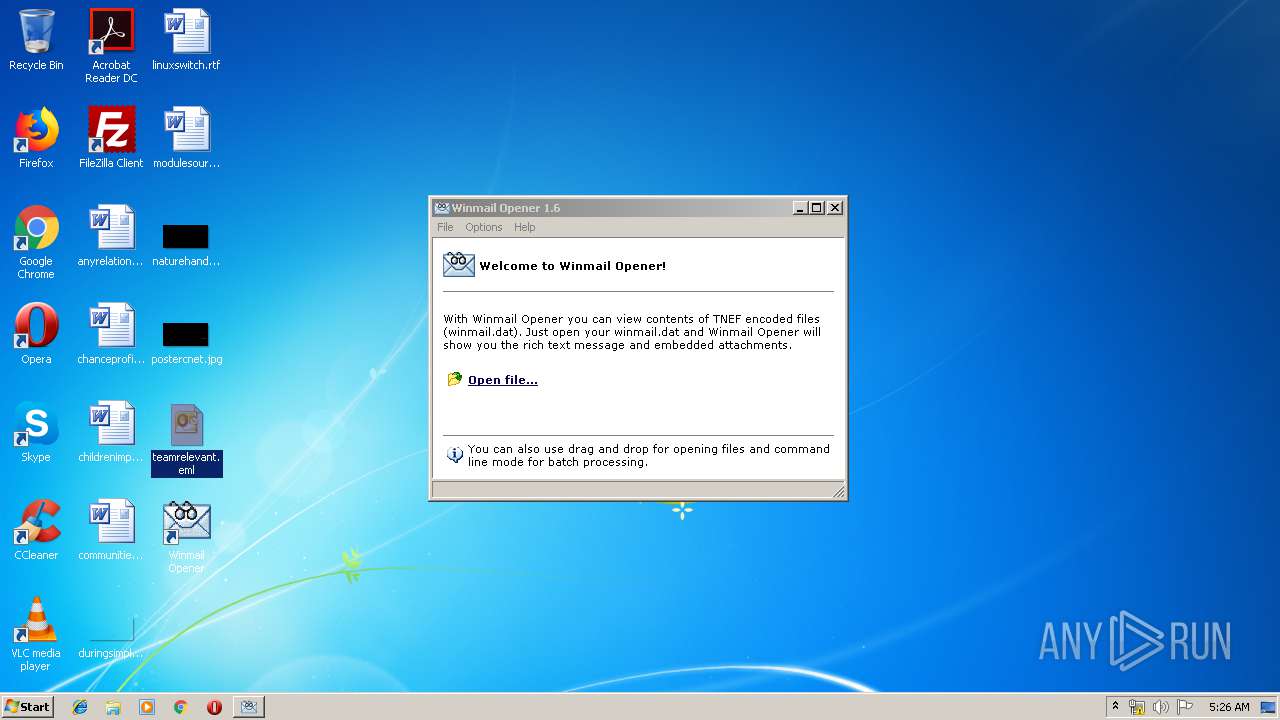Launch Skype desktop shortcut
This screenshot has width=1280, height=720.
pos(36,432)
